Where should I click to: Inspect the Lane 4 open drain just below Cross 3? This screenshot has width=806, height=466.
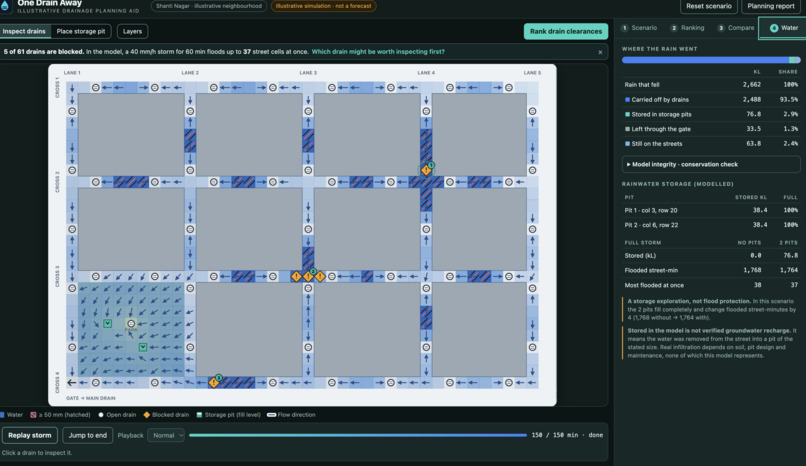pyautogui.click(x=426, y=288)
